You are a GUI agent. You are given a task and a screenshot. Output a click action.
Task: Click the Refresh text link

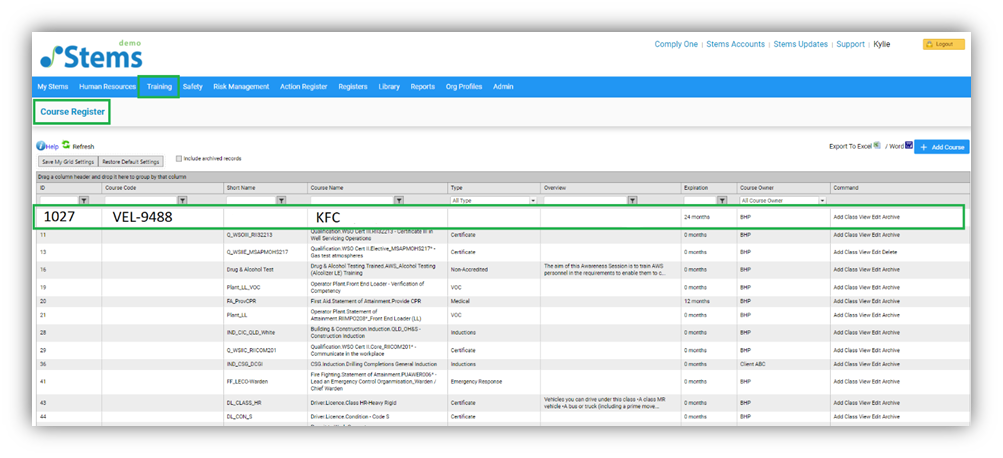(x=83, y=147)
